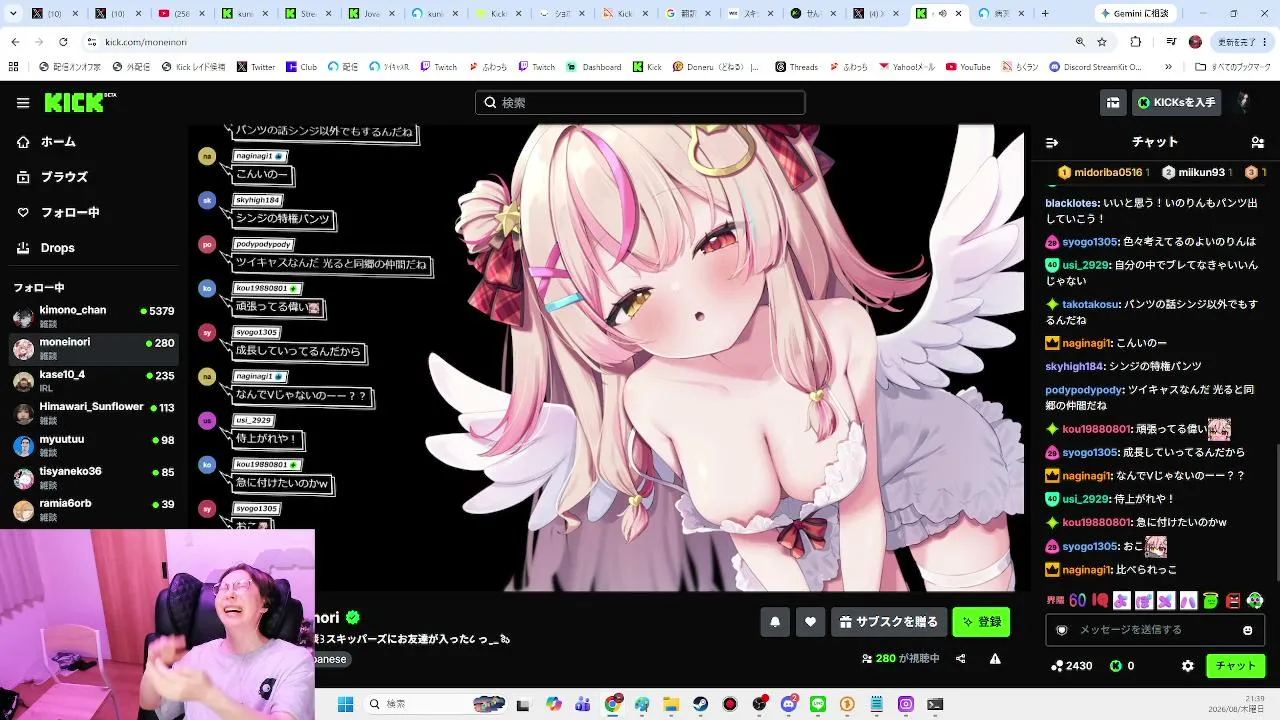
Task: Report the stream with warning triangle icon
Action: point(995,659)
